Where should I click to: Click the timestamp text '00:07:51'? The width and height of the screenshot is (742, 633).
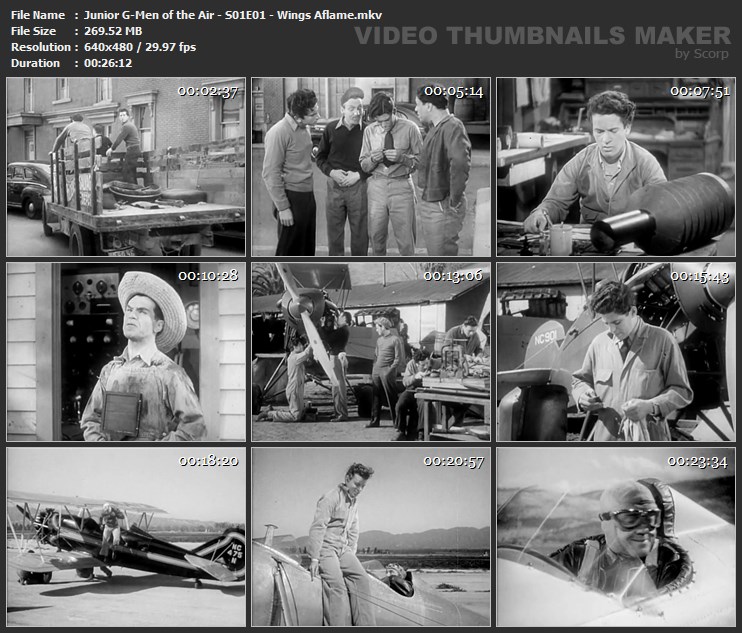pyautogui.click(x=700, y=91)
